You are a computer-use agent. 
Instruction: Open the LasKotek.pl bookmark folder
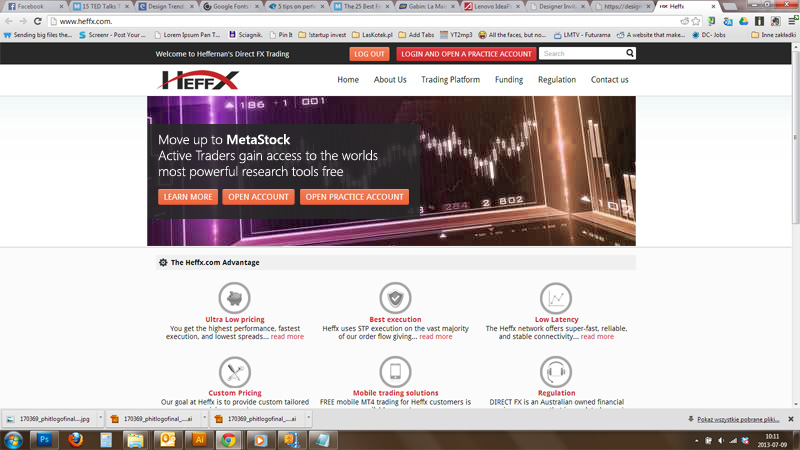pyautogui.click(x=372, y=35)
